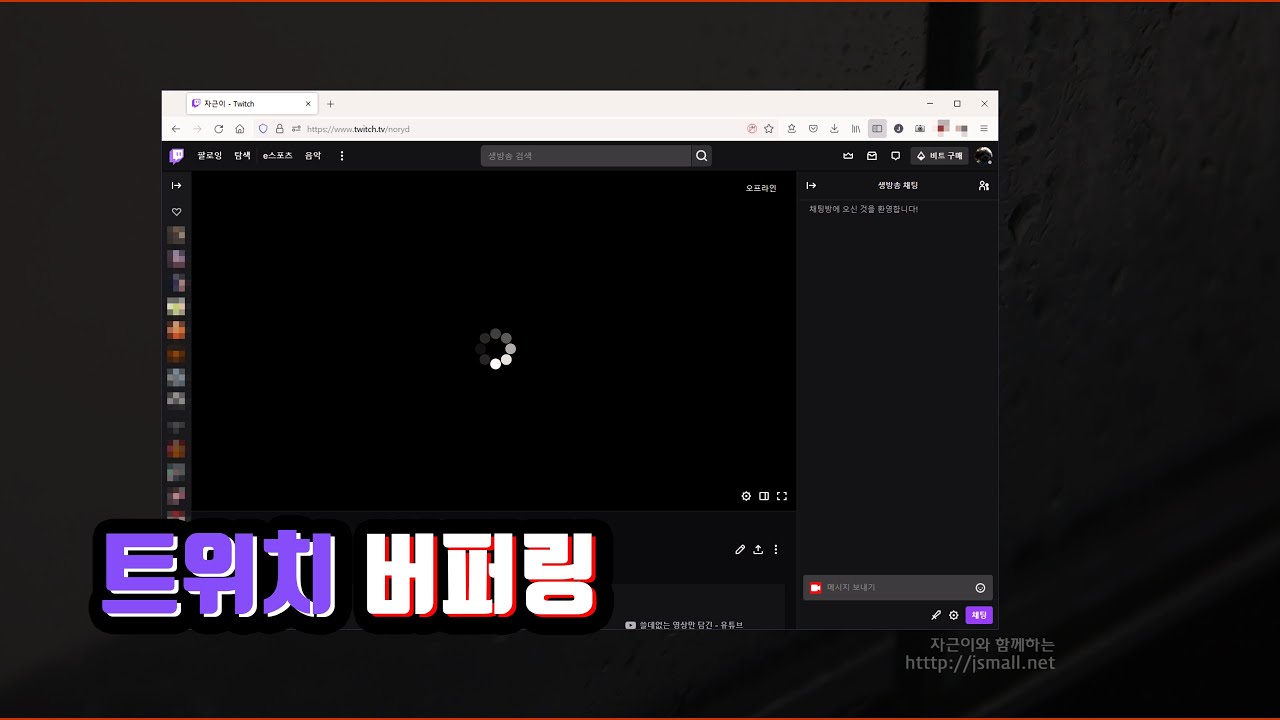1280x720 pixels.
Task: Open the 탐색 (Browse) page
Action: [x=243, y=156]
